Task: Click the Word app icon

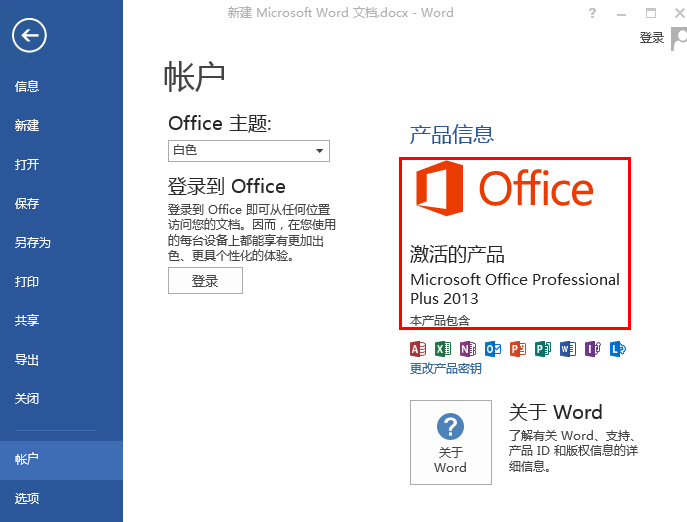Action: coord(568,349)
